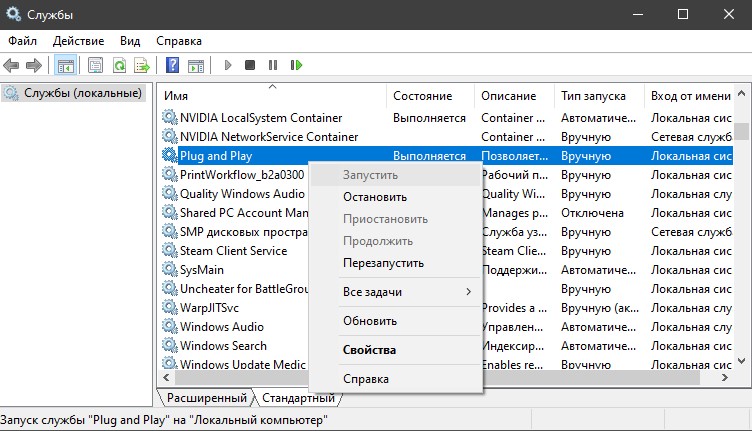The height and width of the screenshot is (431, 752).
Task: Open the Действие menu
Action: pos(78,41)
